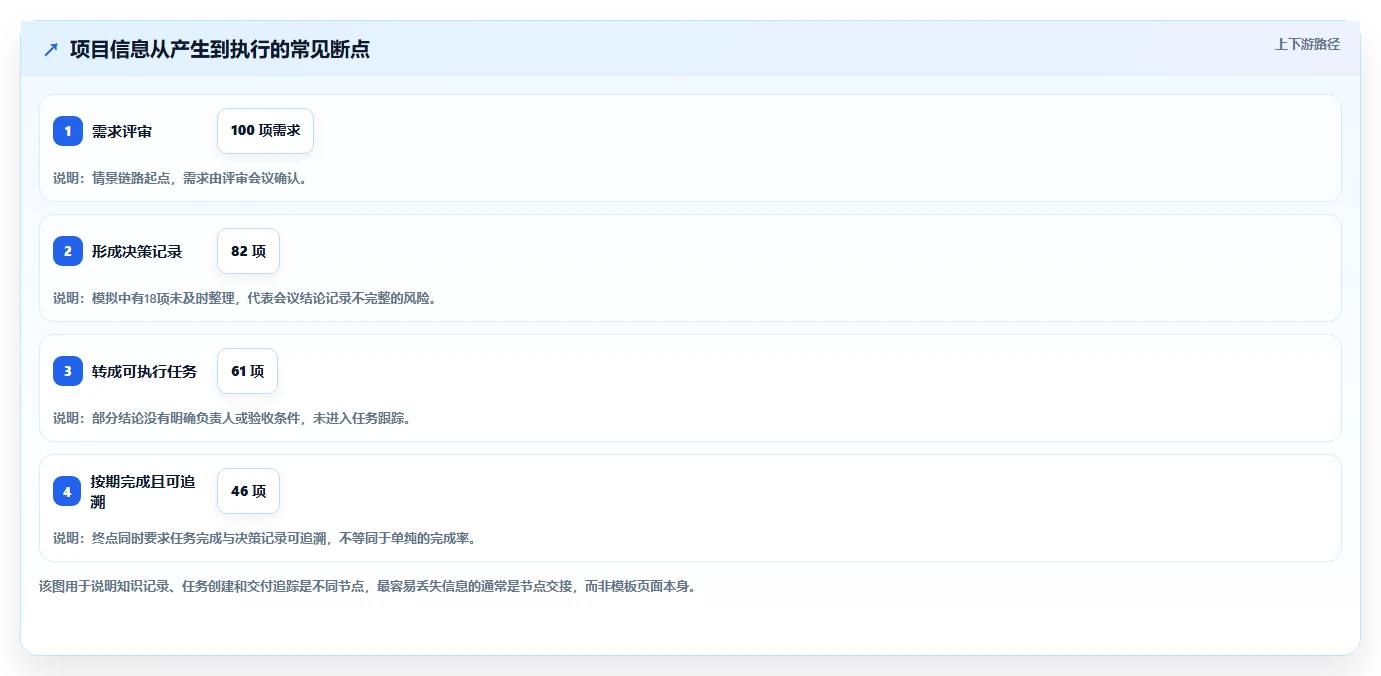1381x676 pixels.
Task: Click description about 没有明确负责人或验收条件
Action: [232, 418]
